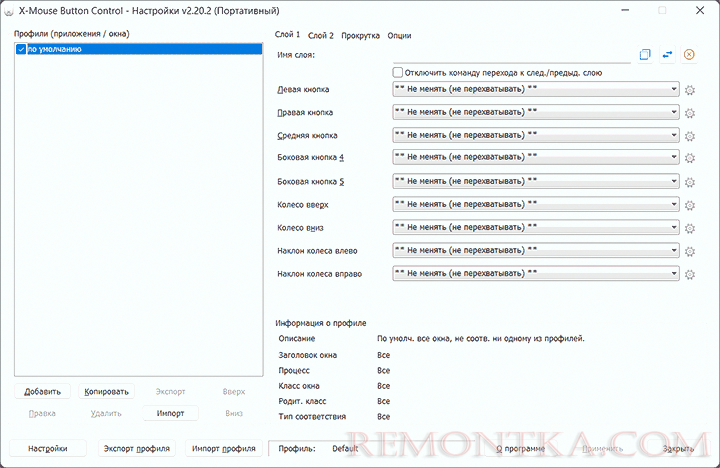
Task: Open the Колесо вниз action dropdown
Action: [536, 227]
